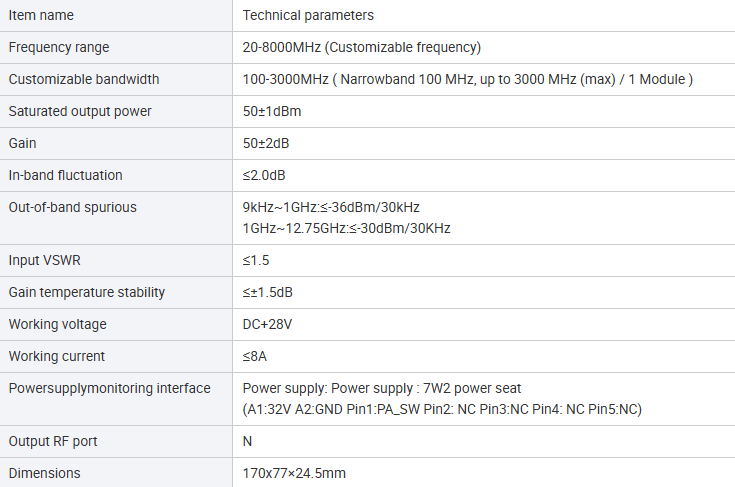This screenshot has width=735, height=487.
Task: Click the 'Item name' header cell
Action: (x=41, y=15)
